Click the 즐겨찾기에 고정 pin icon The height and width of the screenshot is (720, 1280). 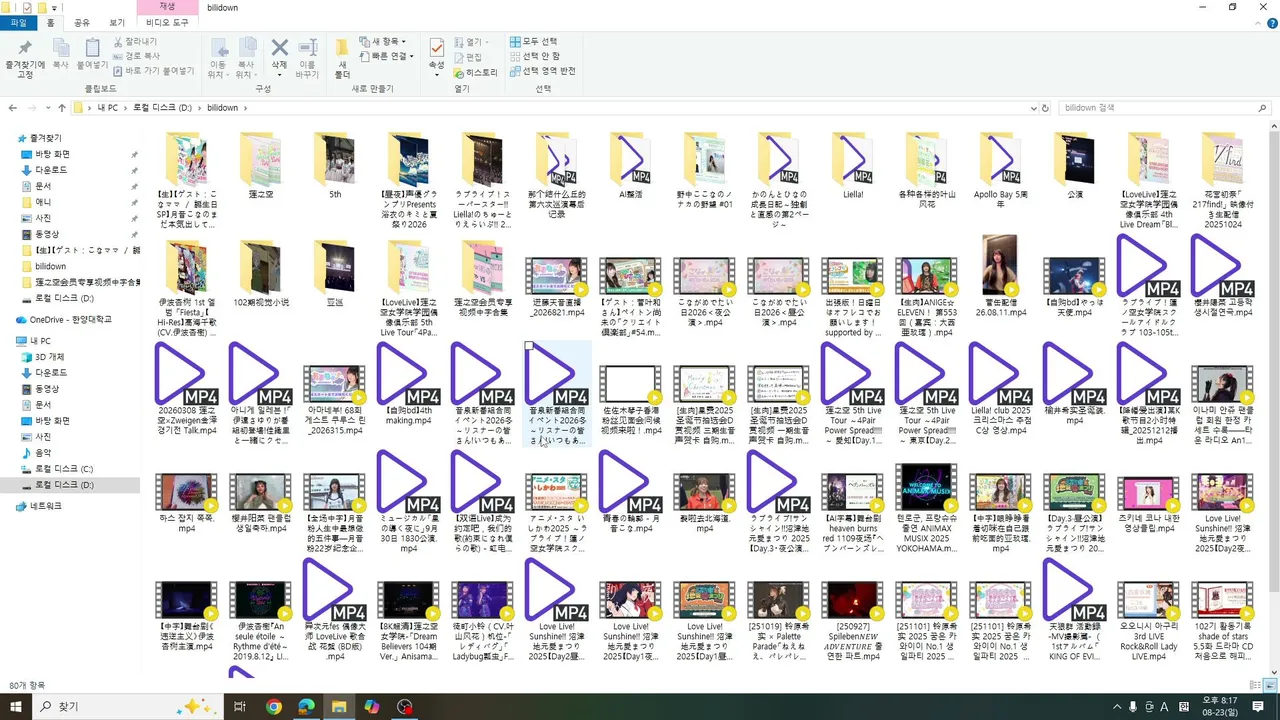(25, 48)
